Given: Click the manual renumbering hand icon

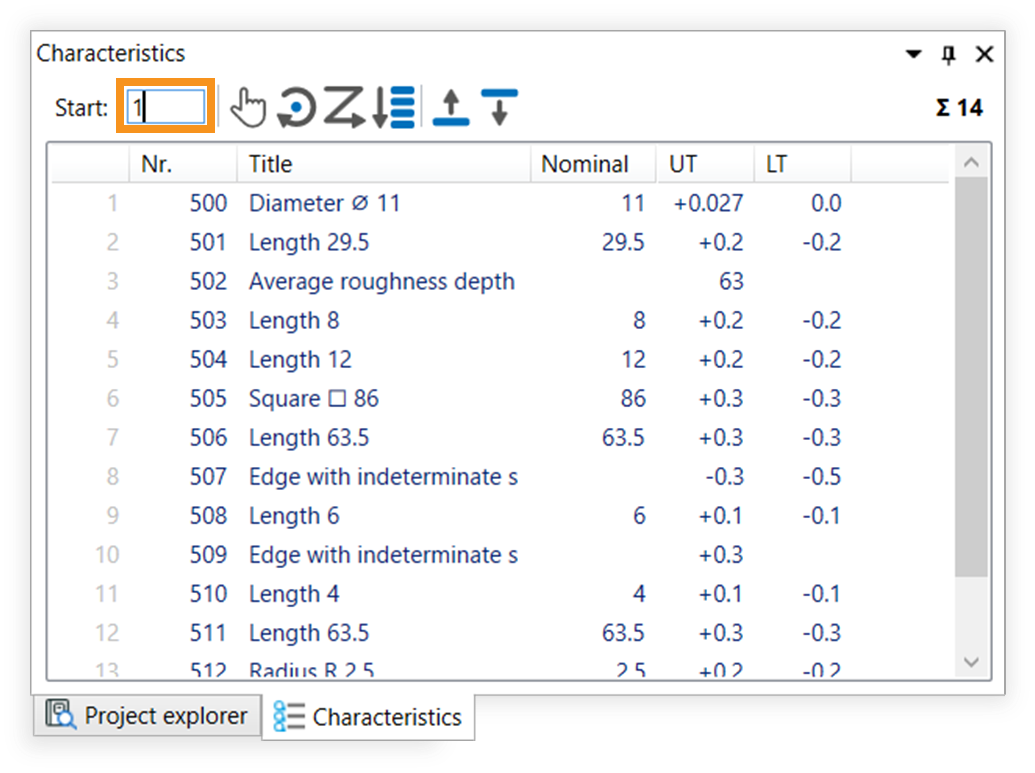Looking at the screenshot, I should point(247,108).
